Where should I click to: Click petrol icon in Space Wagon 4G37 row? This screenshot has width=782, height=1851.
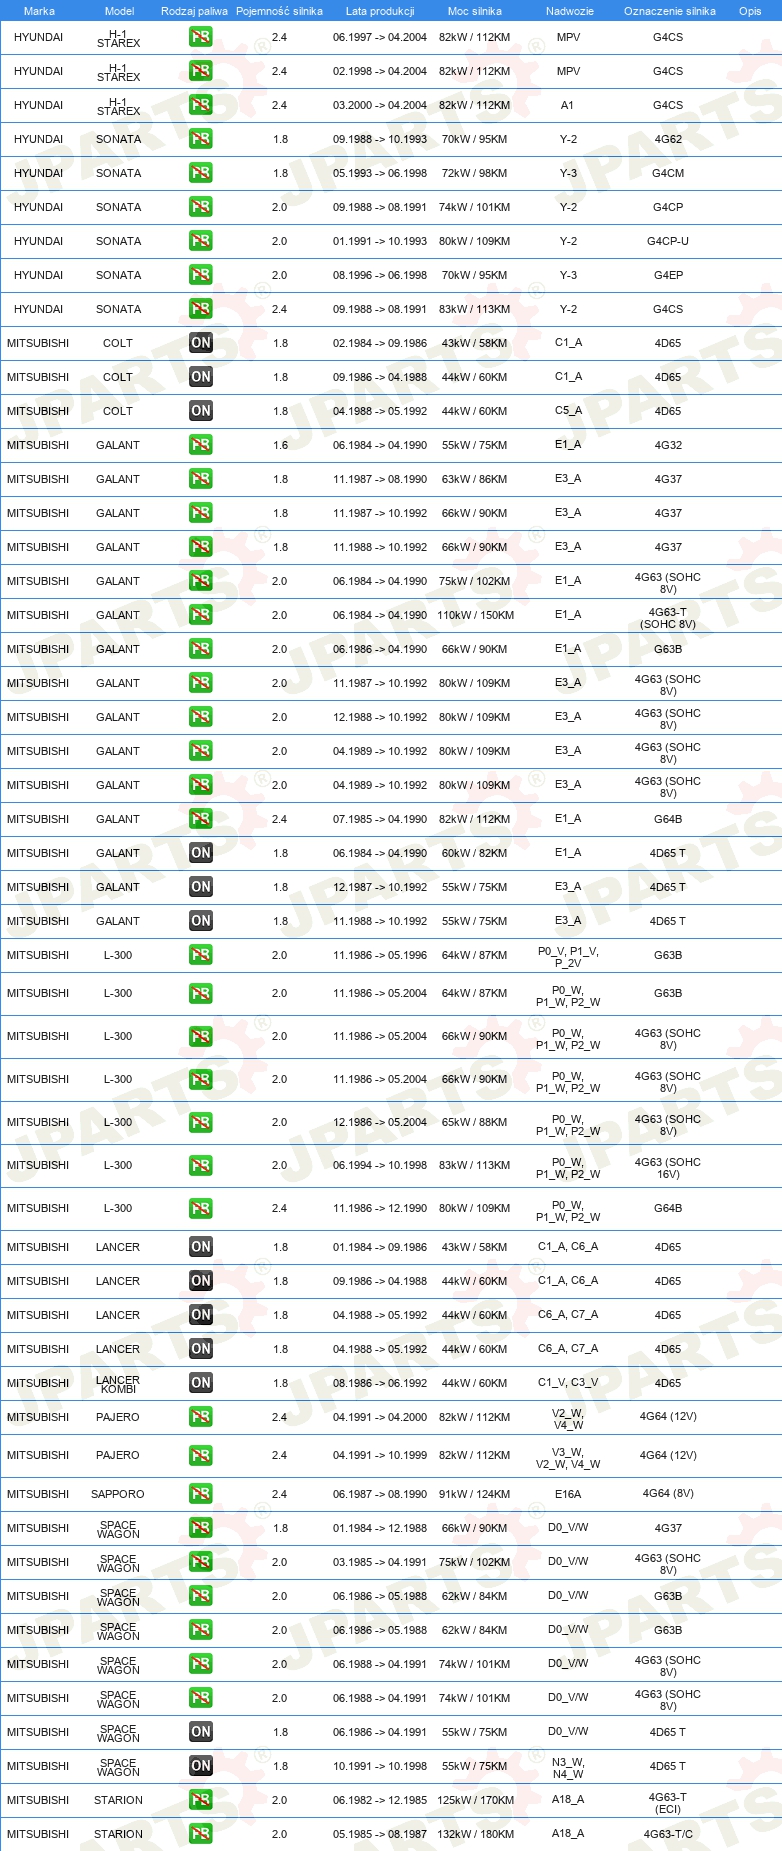pos(200,1528)
